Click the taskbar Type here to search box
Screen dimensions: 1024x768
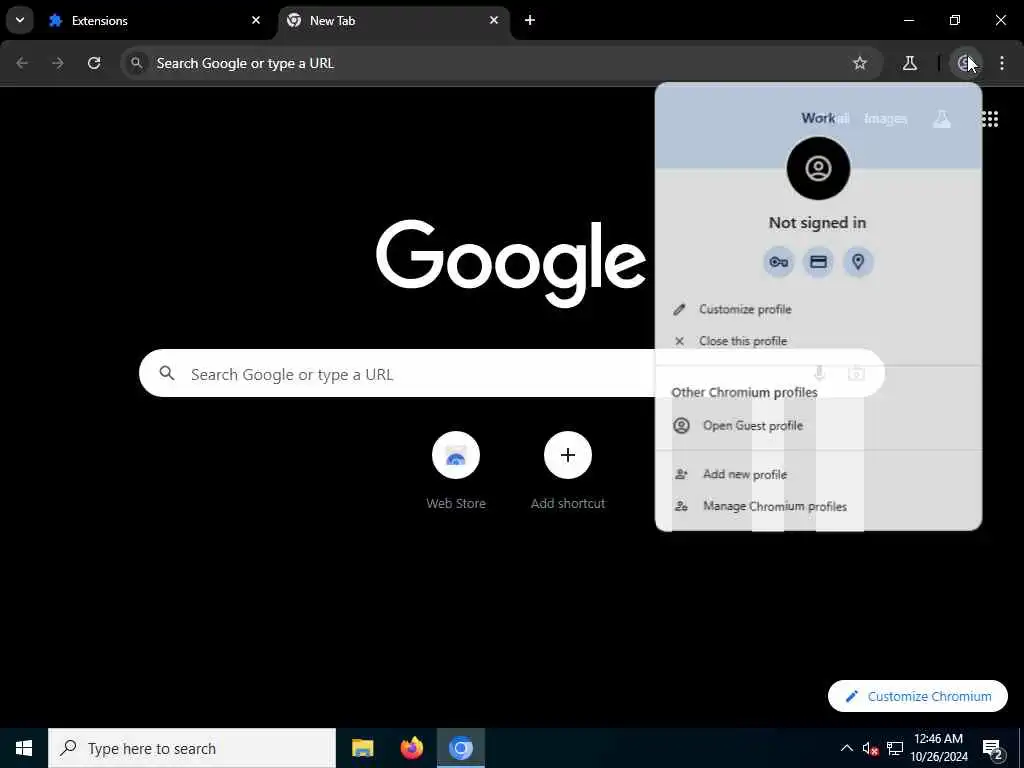[x=192, y=748]
